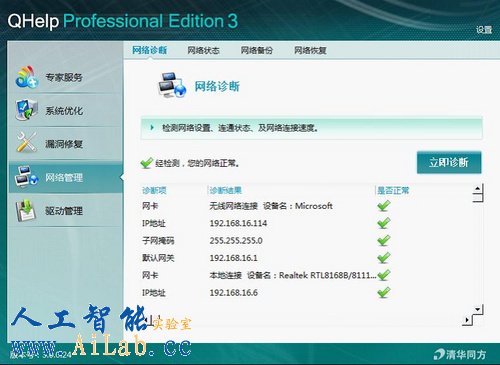Click checkmark for Realtek network card row
This screenshot has width=500, height=365.
point(384,275)
